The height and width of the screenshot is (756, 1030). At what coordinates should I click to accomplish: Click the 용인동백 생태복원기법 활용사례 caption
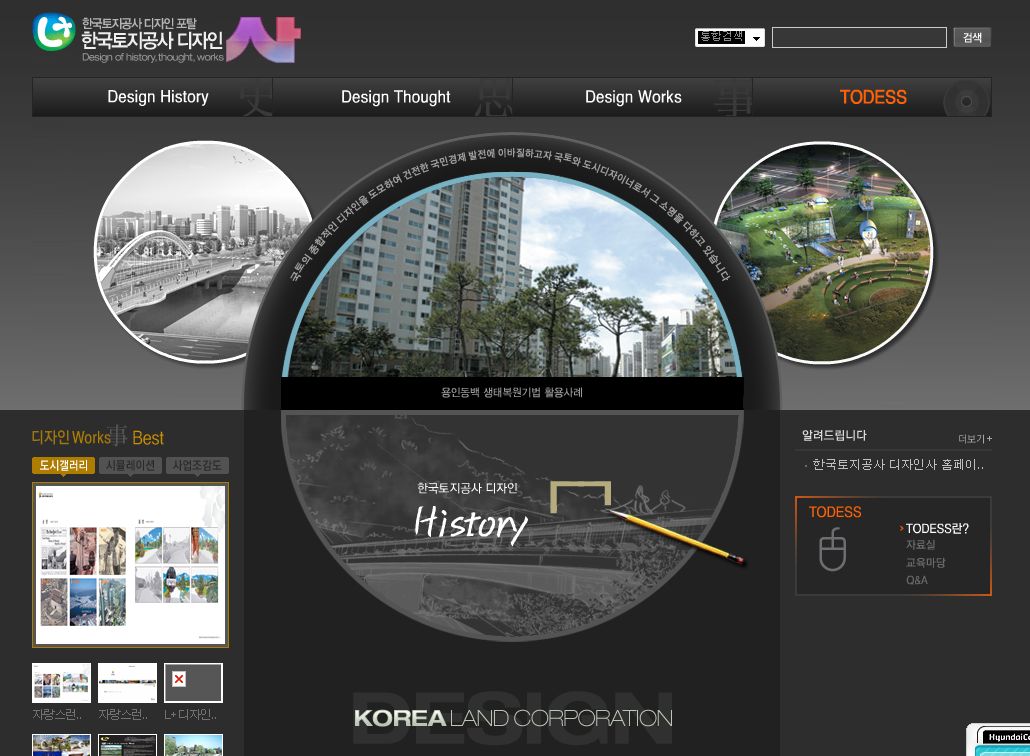512,393
